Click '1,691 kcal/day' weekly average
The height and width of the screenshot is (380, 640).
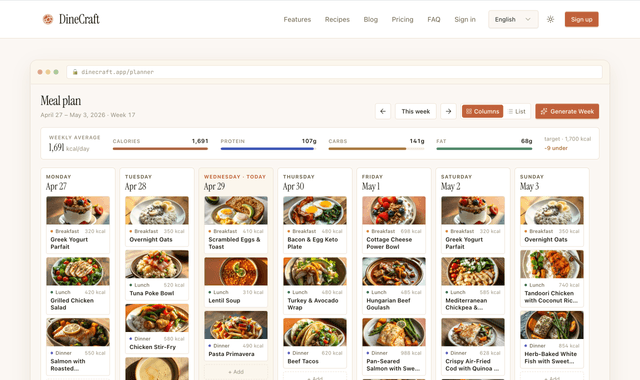[69, 148]
